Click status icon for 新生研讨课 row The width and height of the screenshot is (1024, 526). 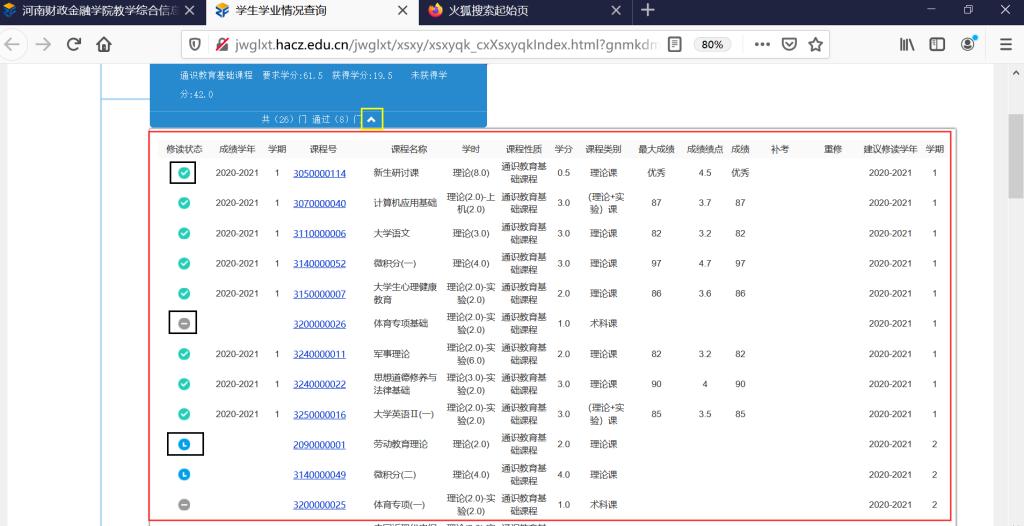pyautogui.click(x=184, y=173)
